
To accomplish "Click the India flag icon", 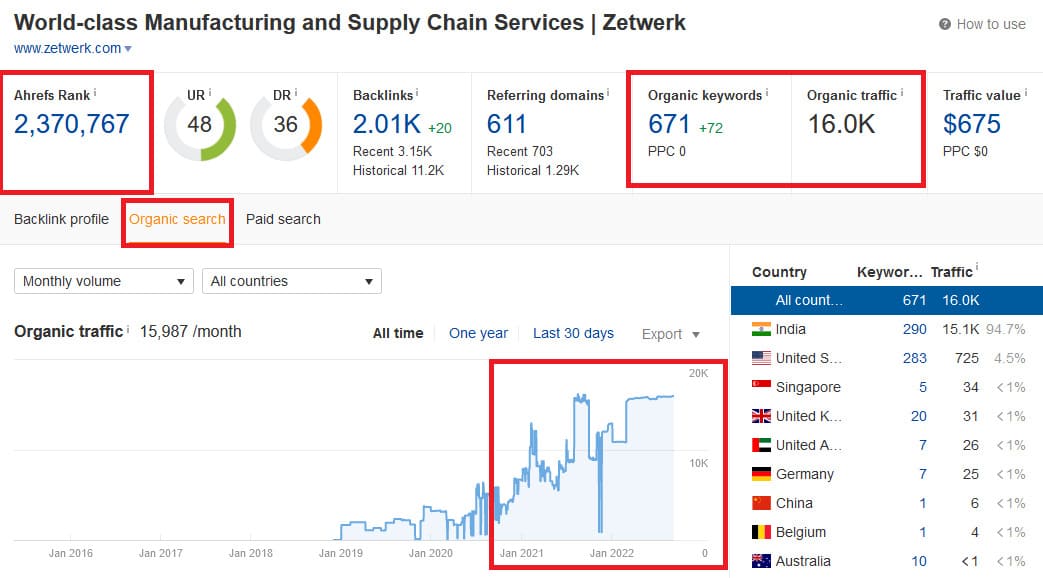I will coord(761,329).
